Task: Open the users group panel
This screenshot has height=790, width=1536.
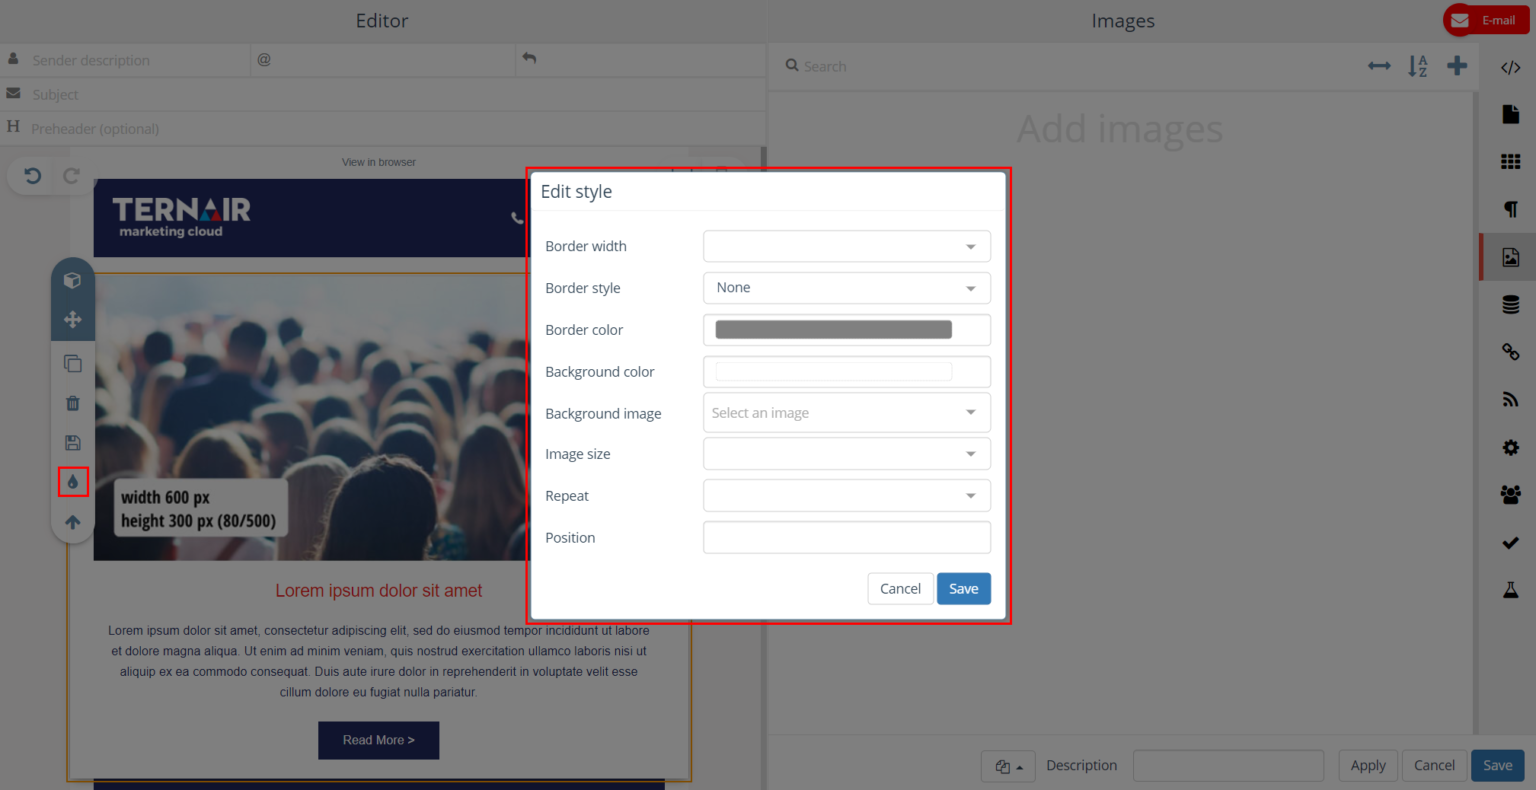Action: [1510, 495]
